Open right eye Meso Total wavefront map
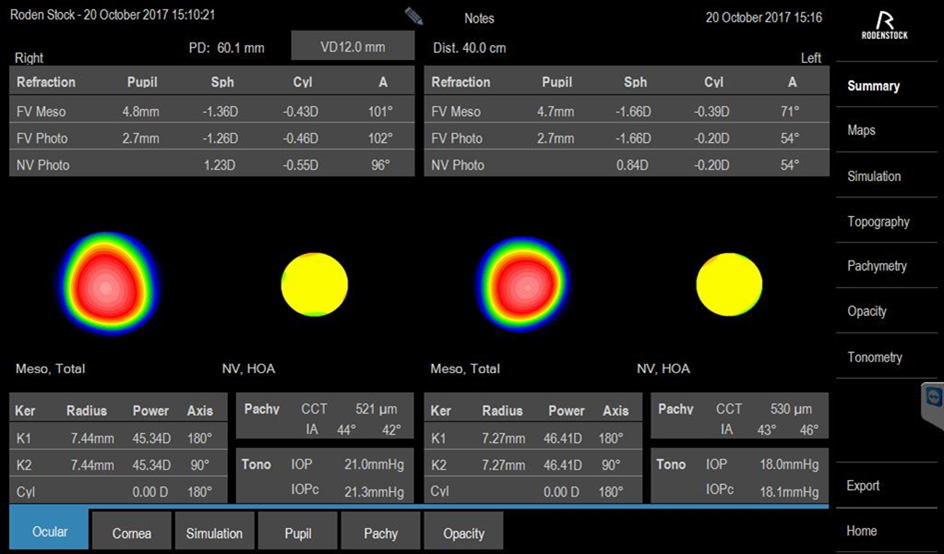Image resolution: width=944 pixels, height=554 pixels. tap(109, 284)
